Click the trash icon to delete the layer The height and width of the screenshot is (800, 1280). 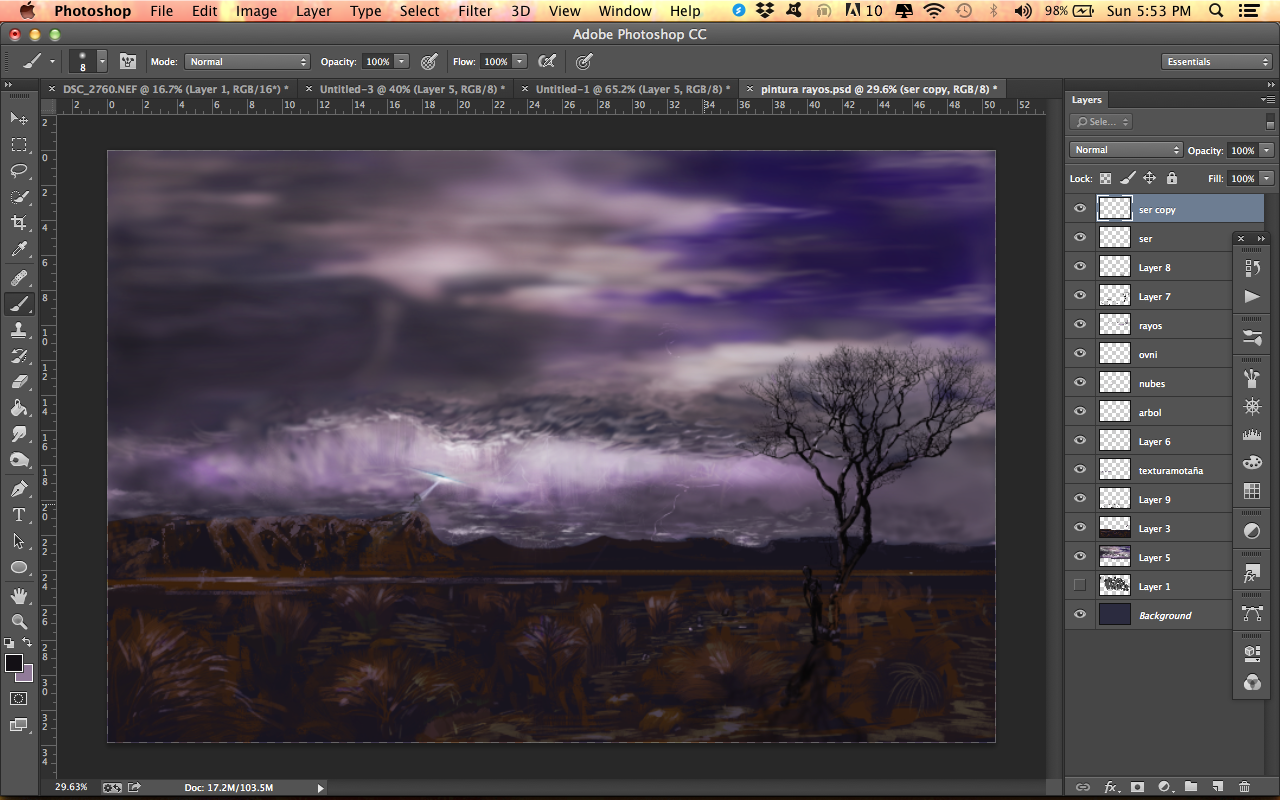coord(1245,788)
